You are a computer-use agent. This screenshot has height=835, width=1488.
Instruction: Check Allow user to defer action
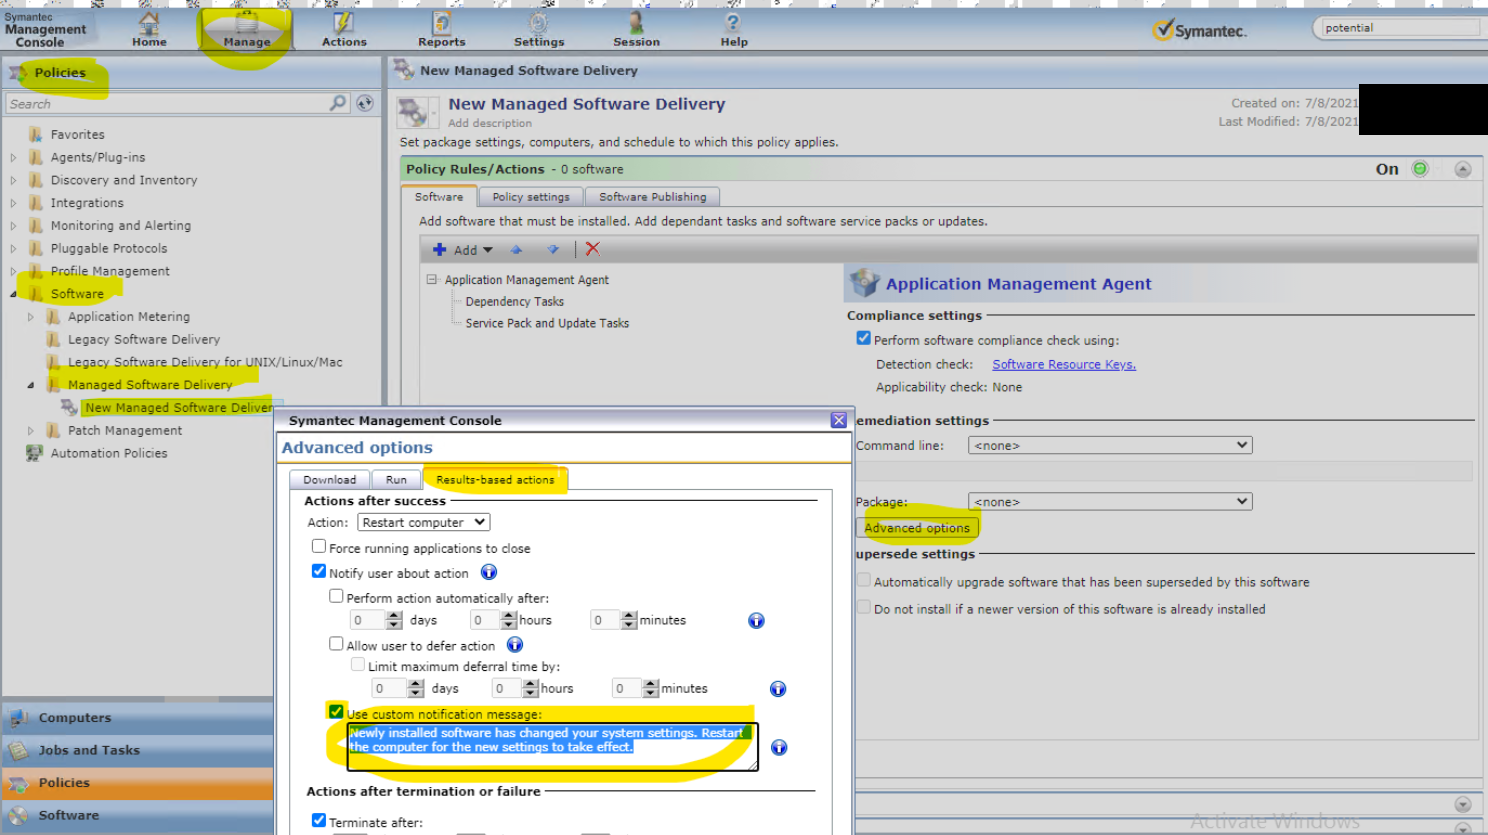(x=336, y=644)
